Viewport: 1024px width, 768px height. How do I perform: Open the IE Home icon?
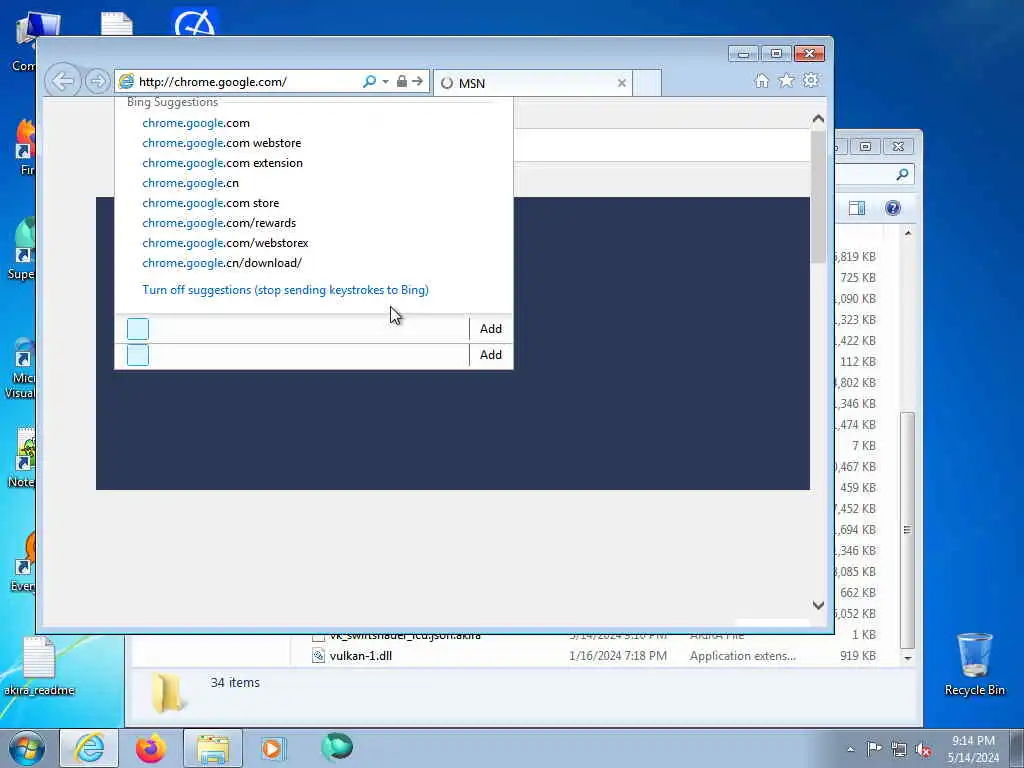(761, 81)
